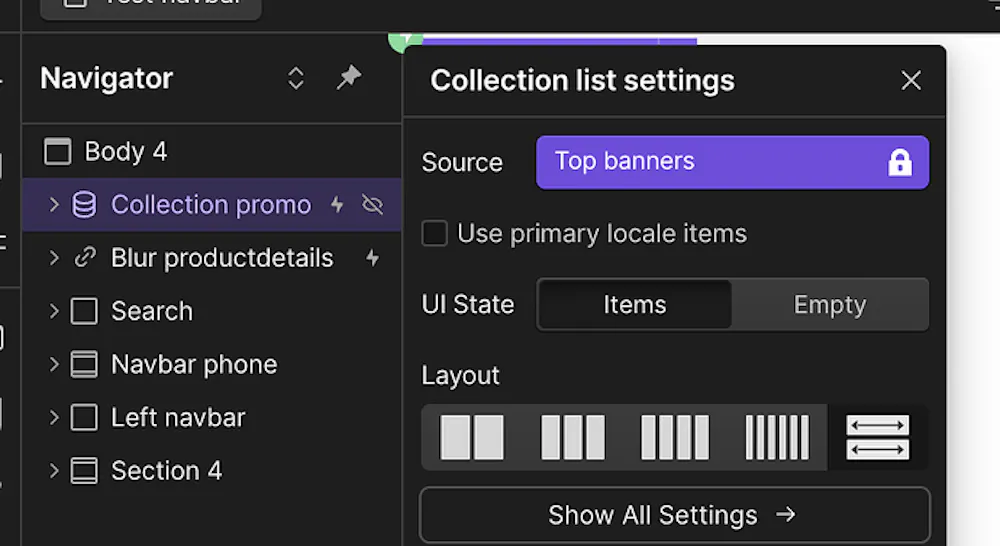Click the Navbar phone section icon

click(x=84, y=364)
